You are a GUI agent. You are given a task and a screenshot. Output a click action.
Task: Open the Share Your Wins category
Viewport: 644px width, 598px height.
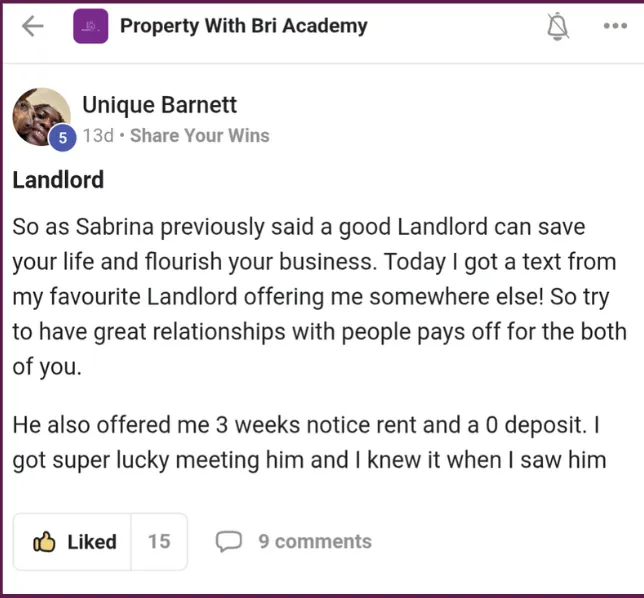200,136
